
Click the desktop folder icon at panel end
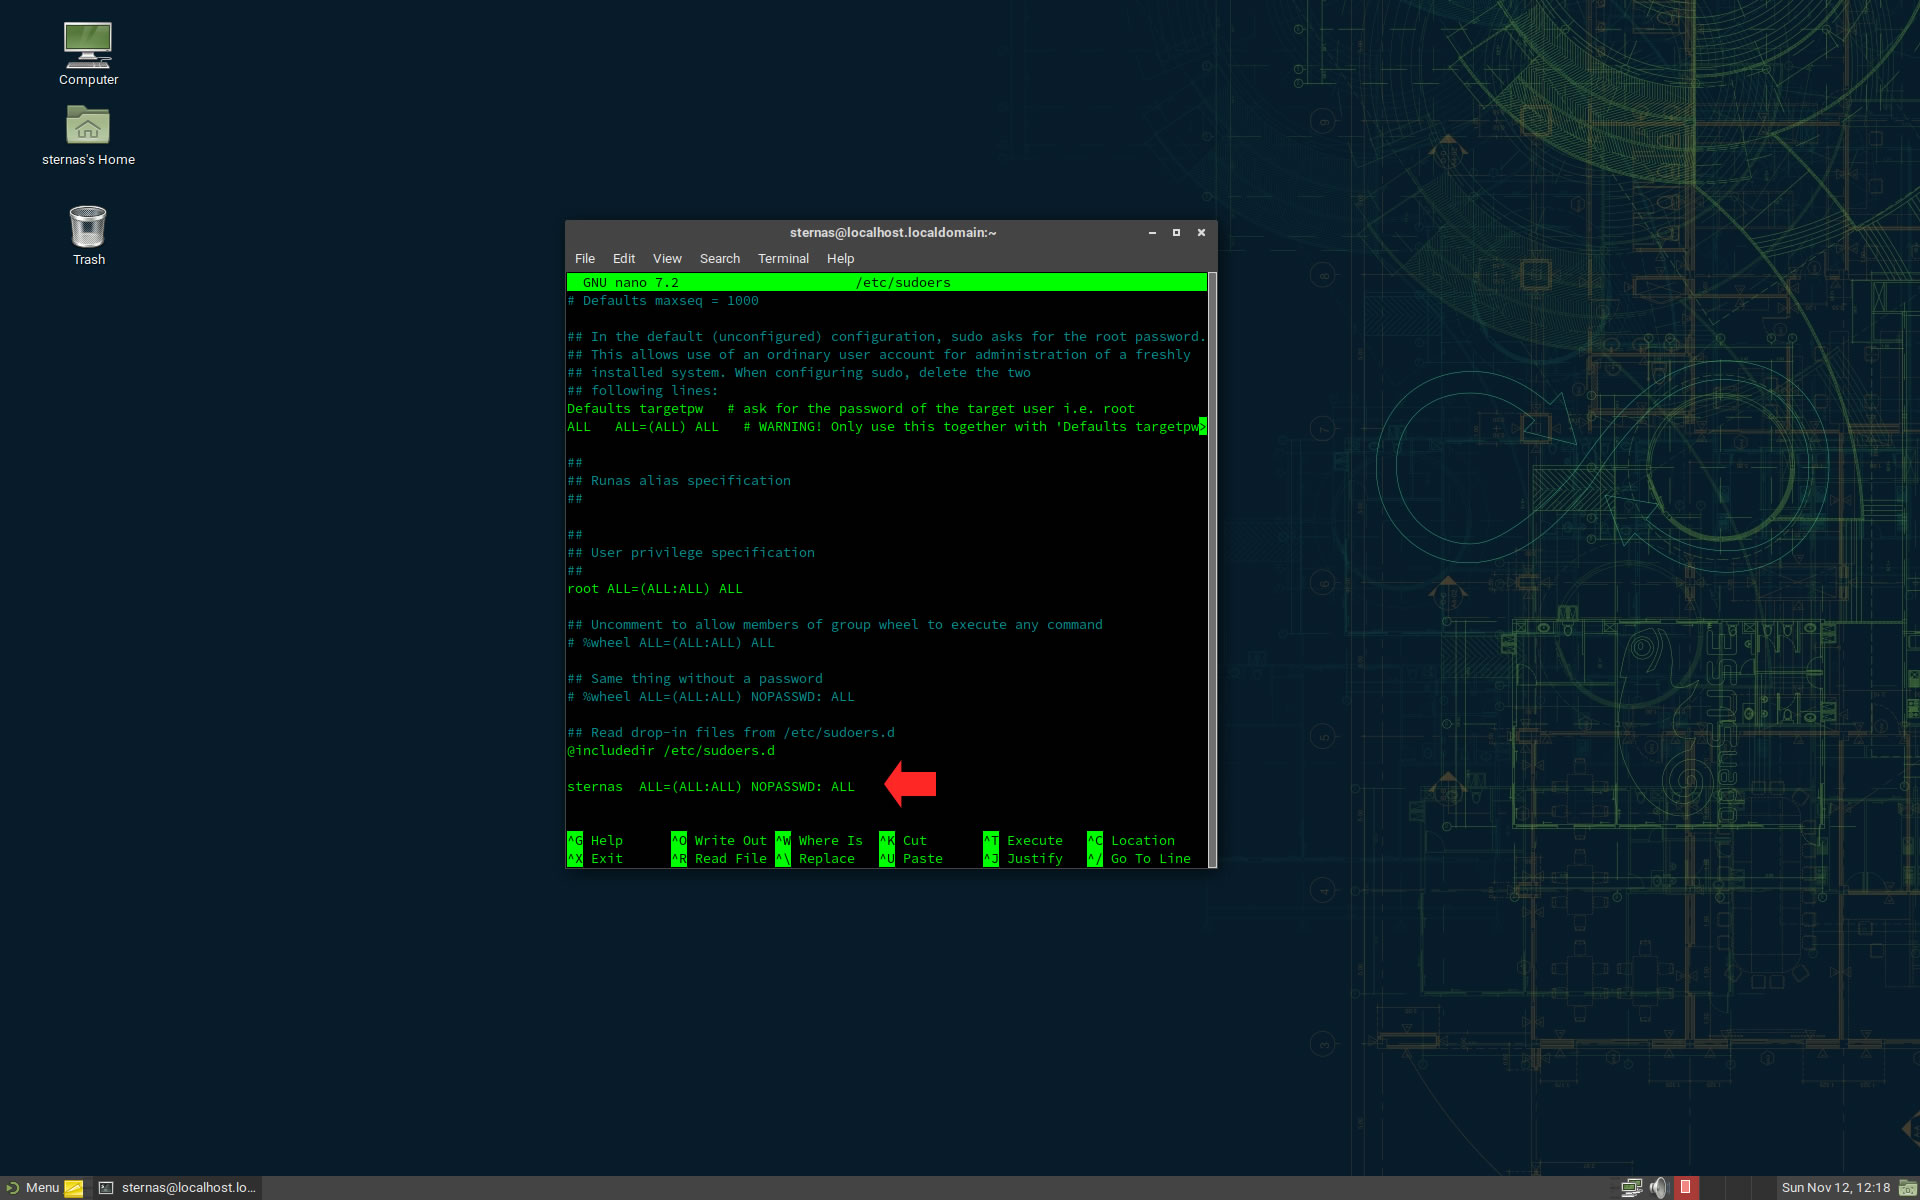pyautogui.click(x=1907, y=1188)
